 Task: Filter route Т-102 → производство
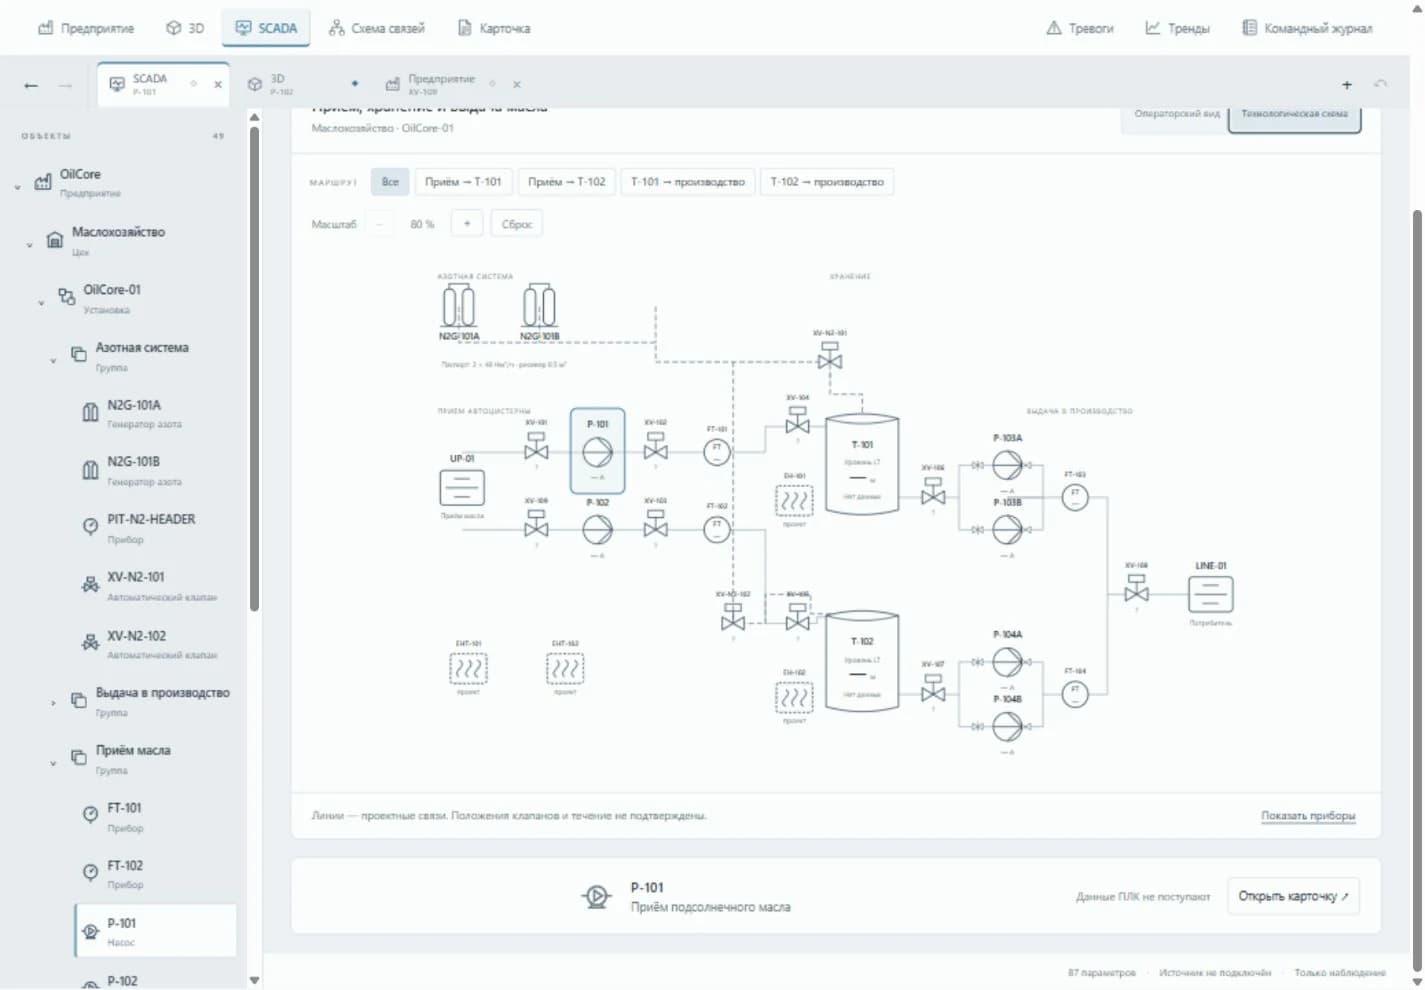(x=827, y=182)
